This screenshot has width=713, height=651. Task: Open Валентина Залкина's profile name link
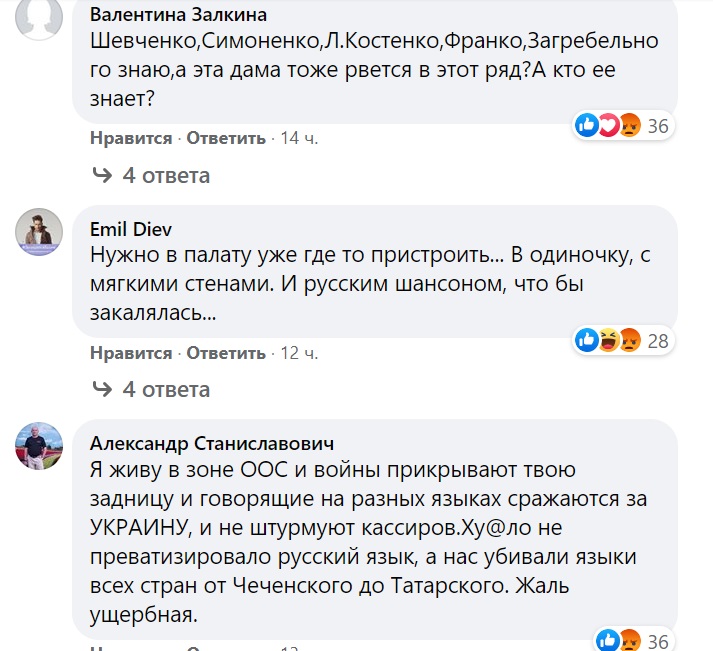[179, 16]
